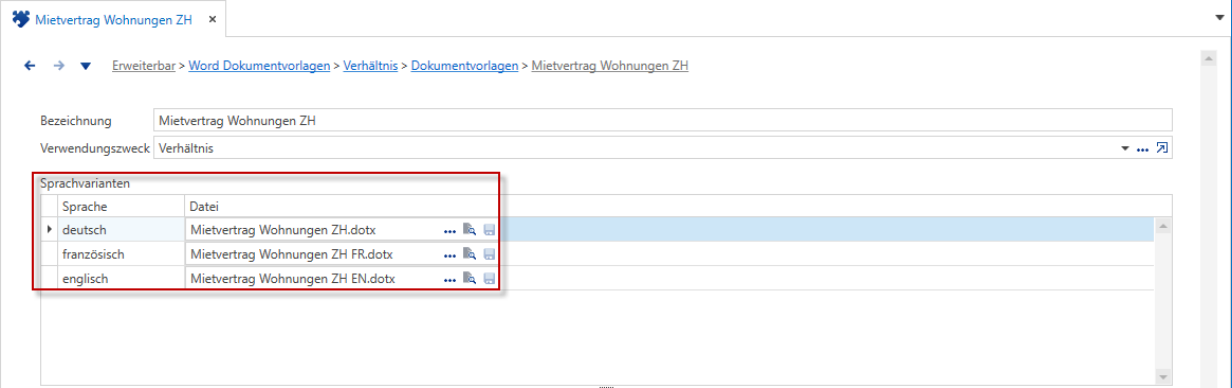Select the französisch language cell
The image size is (1232, 388).
pos(121,254)
